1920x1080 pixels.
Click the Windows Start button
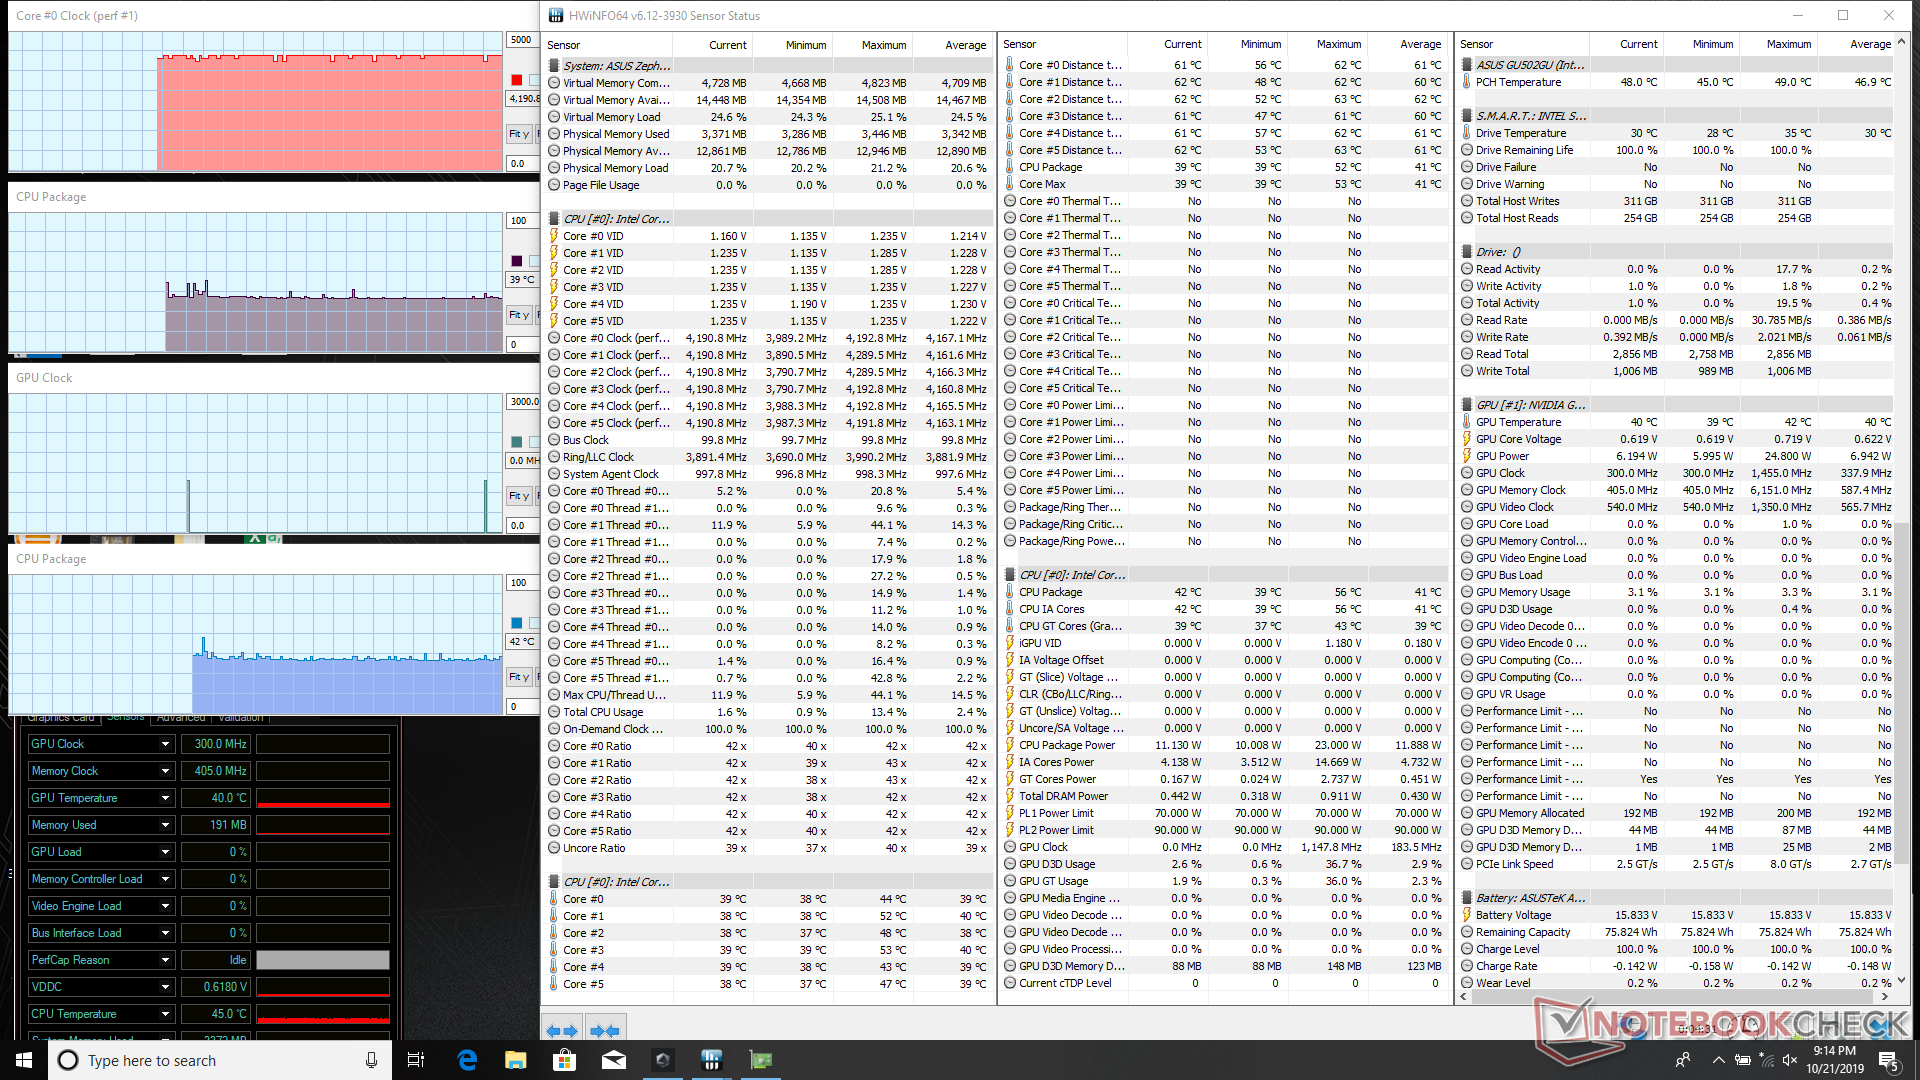pos(24,1060)
